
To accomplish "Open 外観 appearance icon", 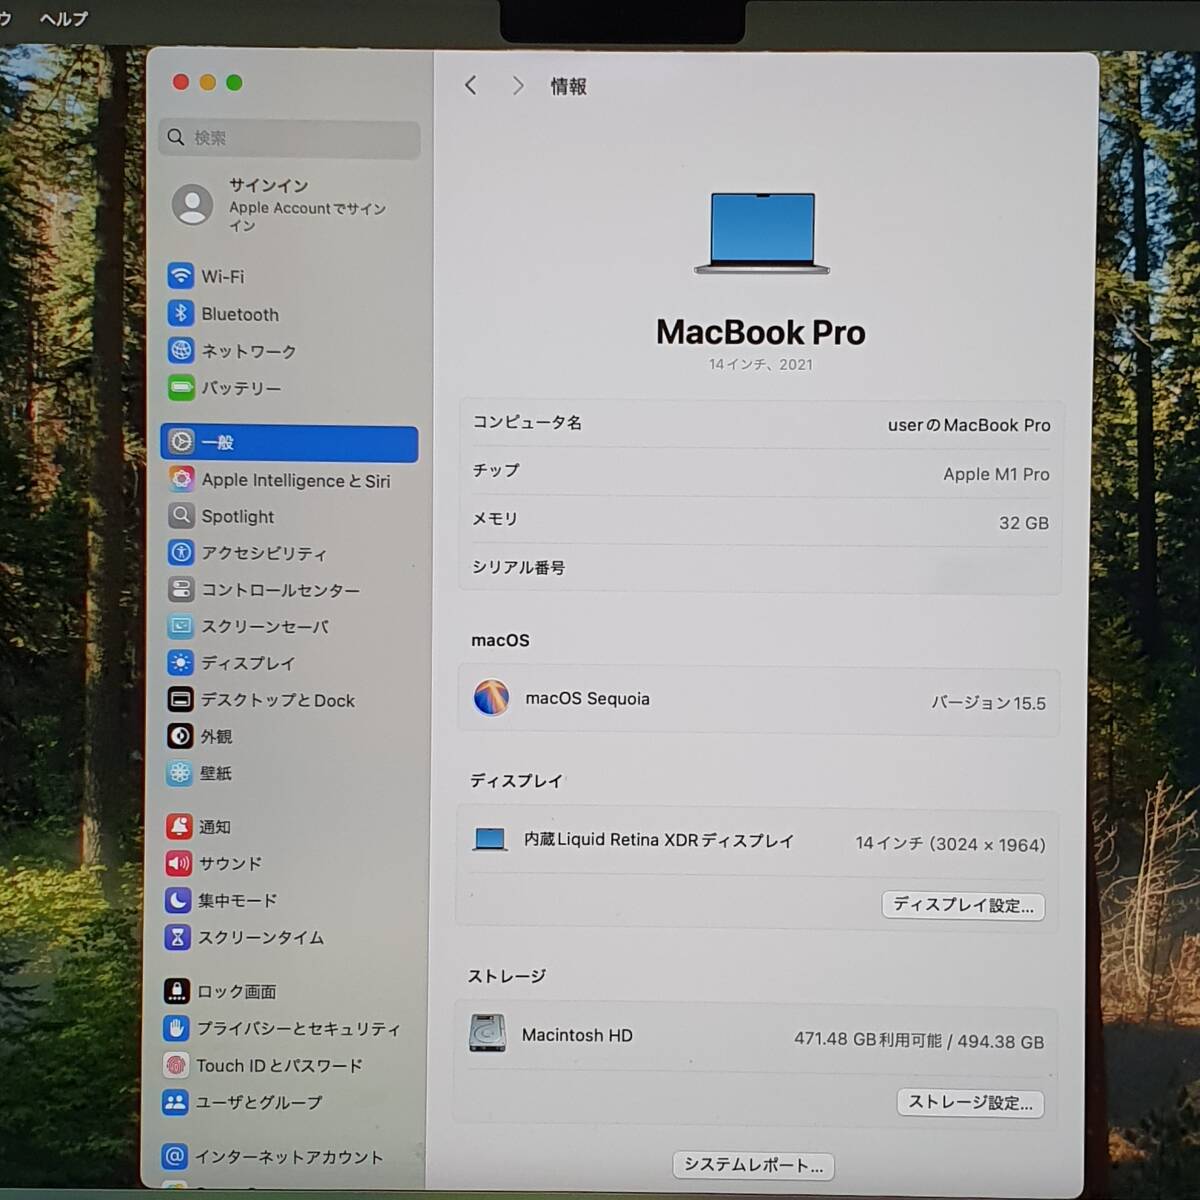I will pos(180,736).
